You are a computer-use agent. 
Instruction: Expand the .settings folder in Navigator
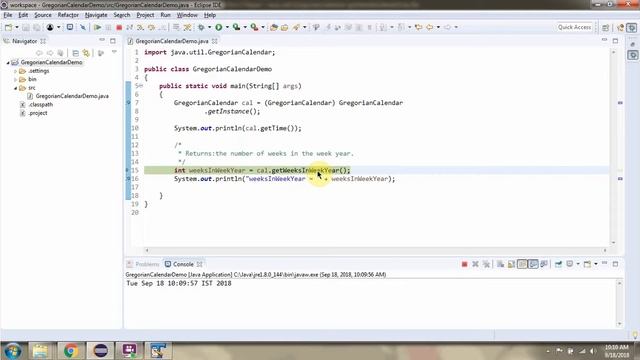16,71
